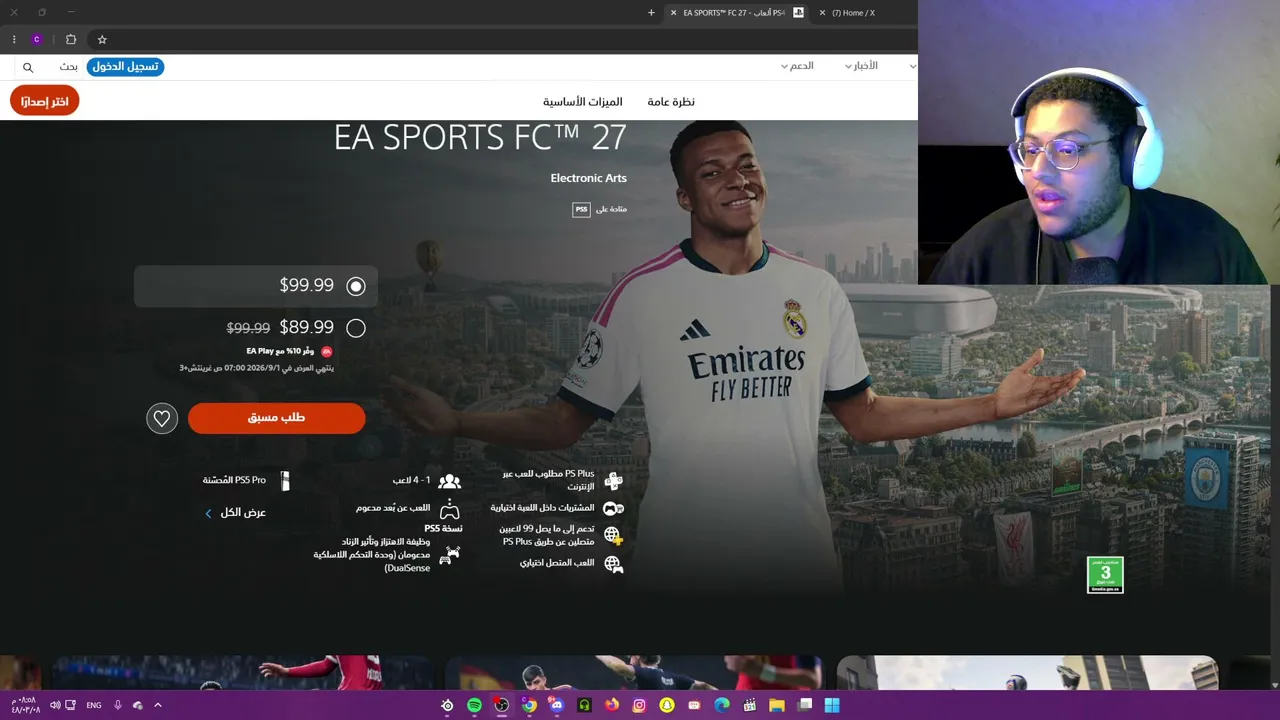This screenshot has height=720, width=1280.
Task: Open Instagram from the taskbar
Action: tap(639, 705)
